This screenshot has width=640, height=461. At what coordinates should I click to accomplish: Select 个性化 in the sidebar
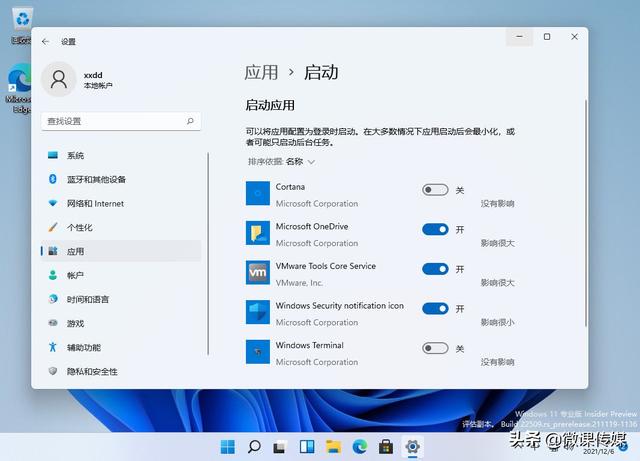point(121,227)
